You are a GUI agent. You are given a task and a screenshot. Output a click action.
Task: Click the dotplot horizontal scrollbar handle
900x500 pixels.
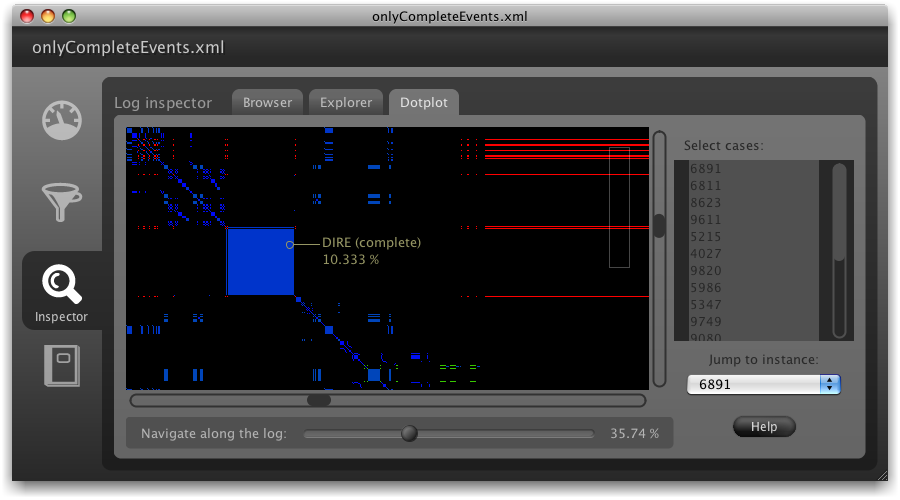pyautogui.click(x=319, y=400)
